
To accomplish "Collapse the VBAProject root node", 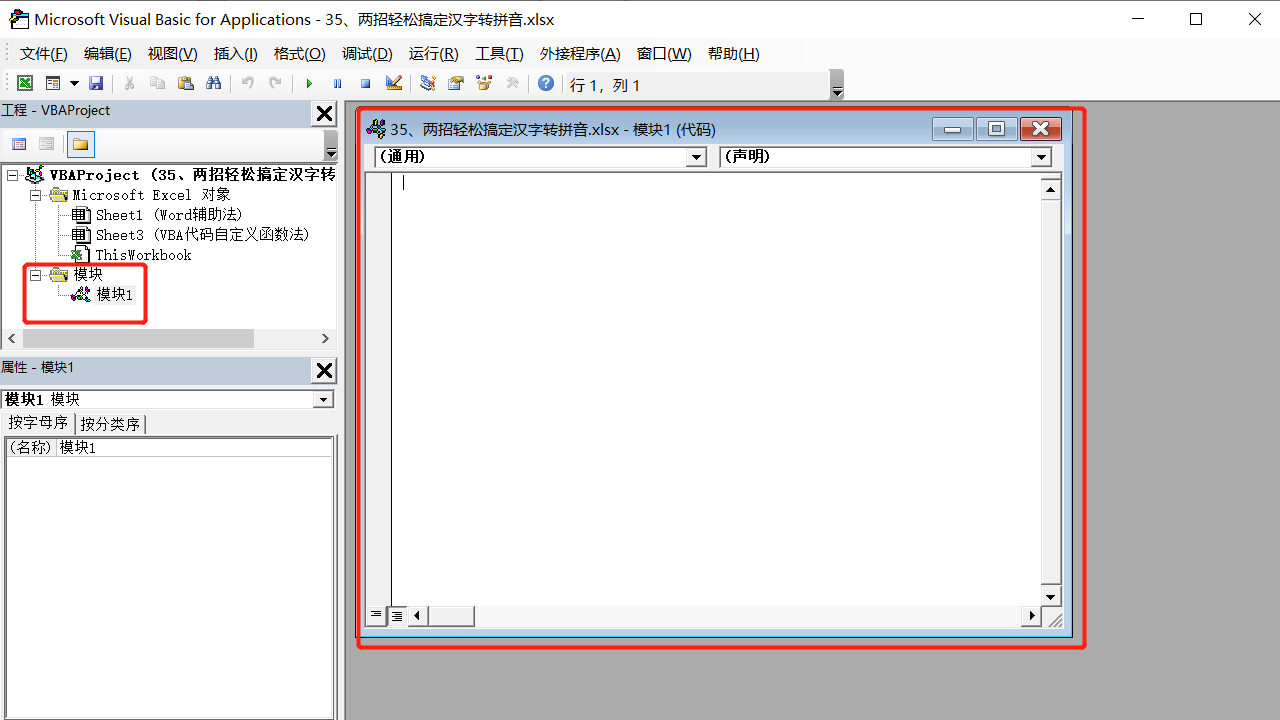I will [x=12, y=175].
